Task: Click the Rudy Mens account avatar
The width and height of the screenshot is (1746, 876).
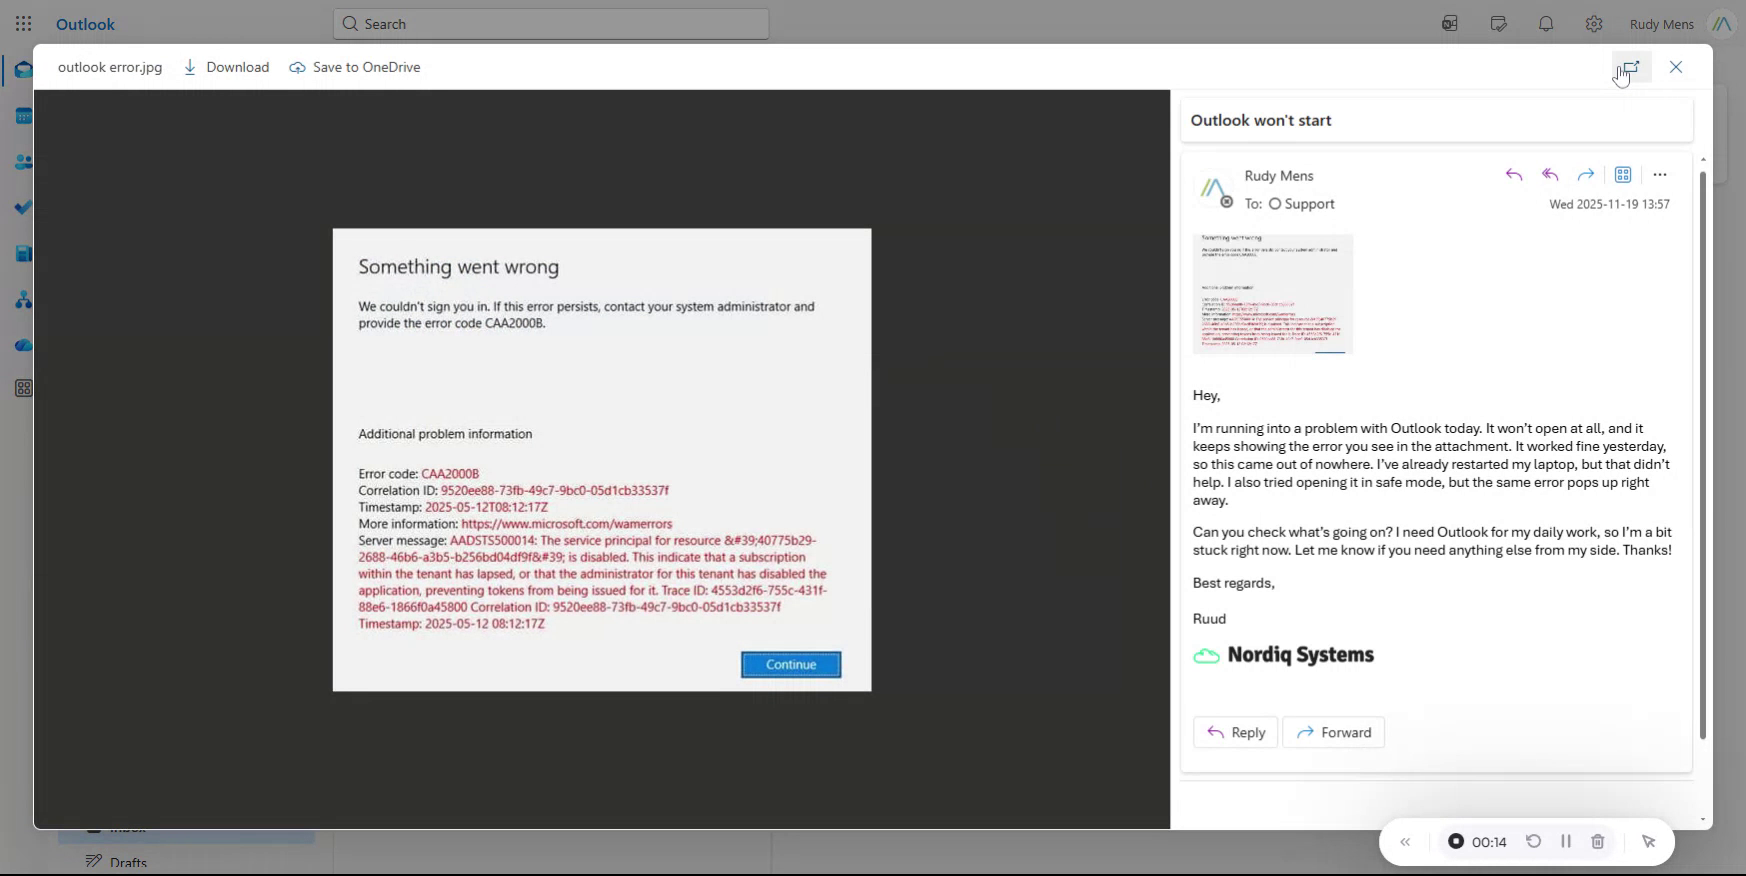Action: point(1721,24)
